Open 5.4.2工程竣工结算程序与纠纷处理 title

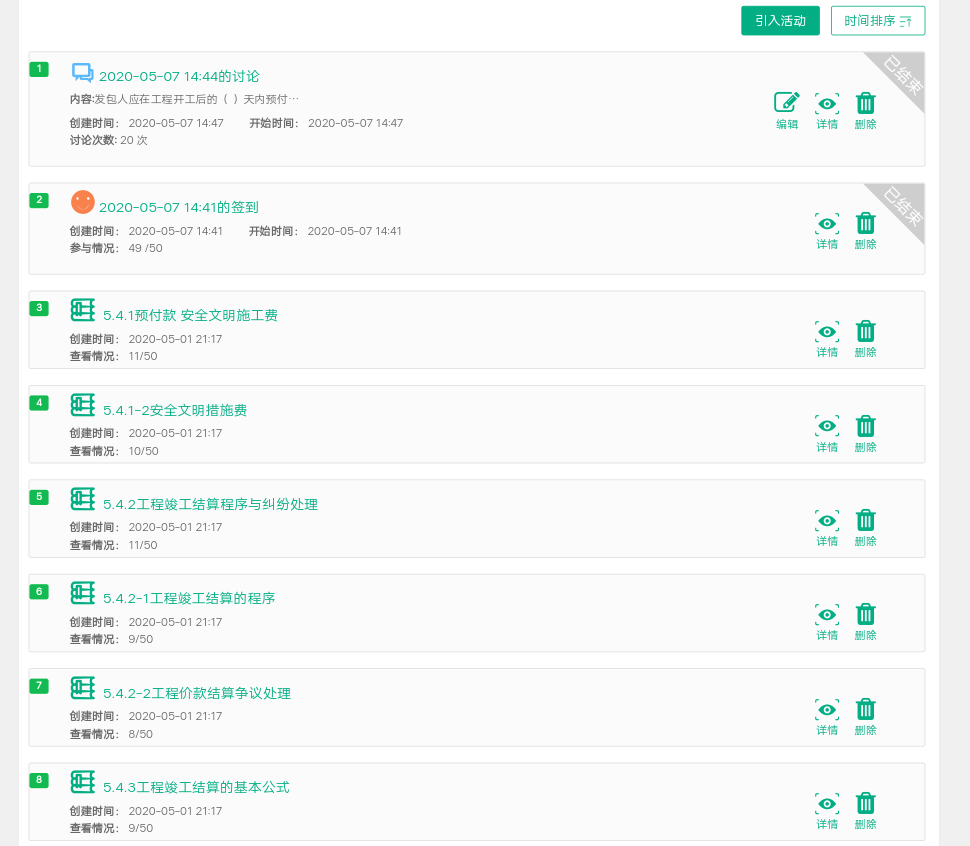(210, 505)
